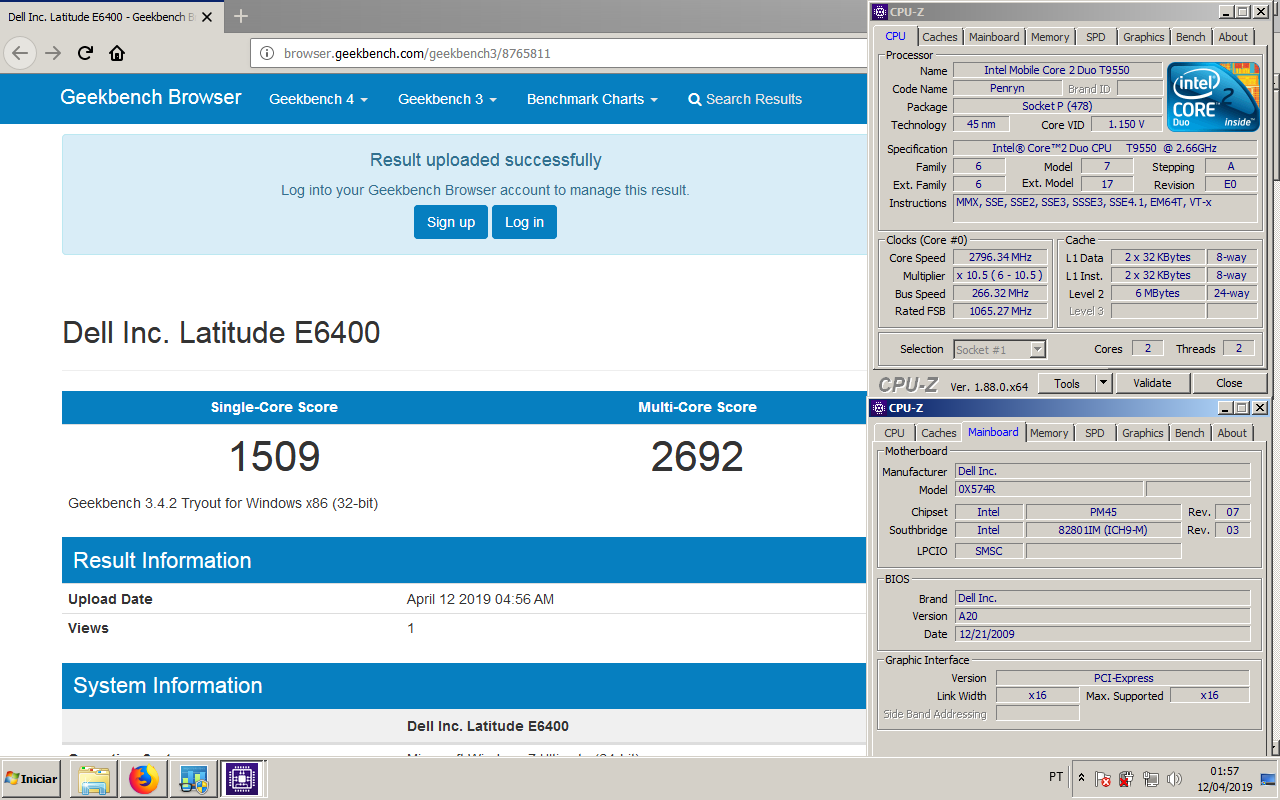This screenshot has width=1280, height=800.
Task: Click the Search Results magnifier icon
Action: click(695, 99)
